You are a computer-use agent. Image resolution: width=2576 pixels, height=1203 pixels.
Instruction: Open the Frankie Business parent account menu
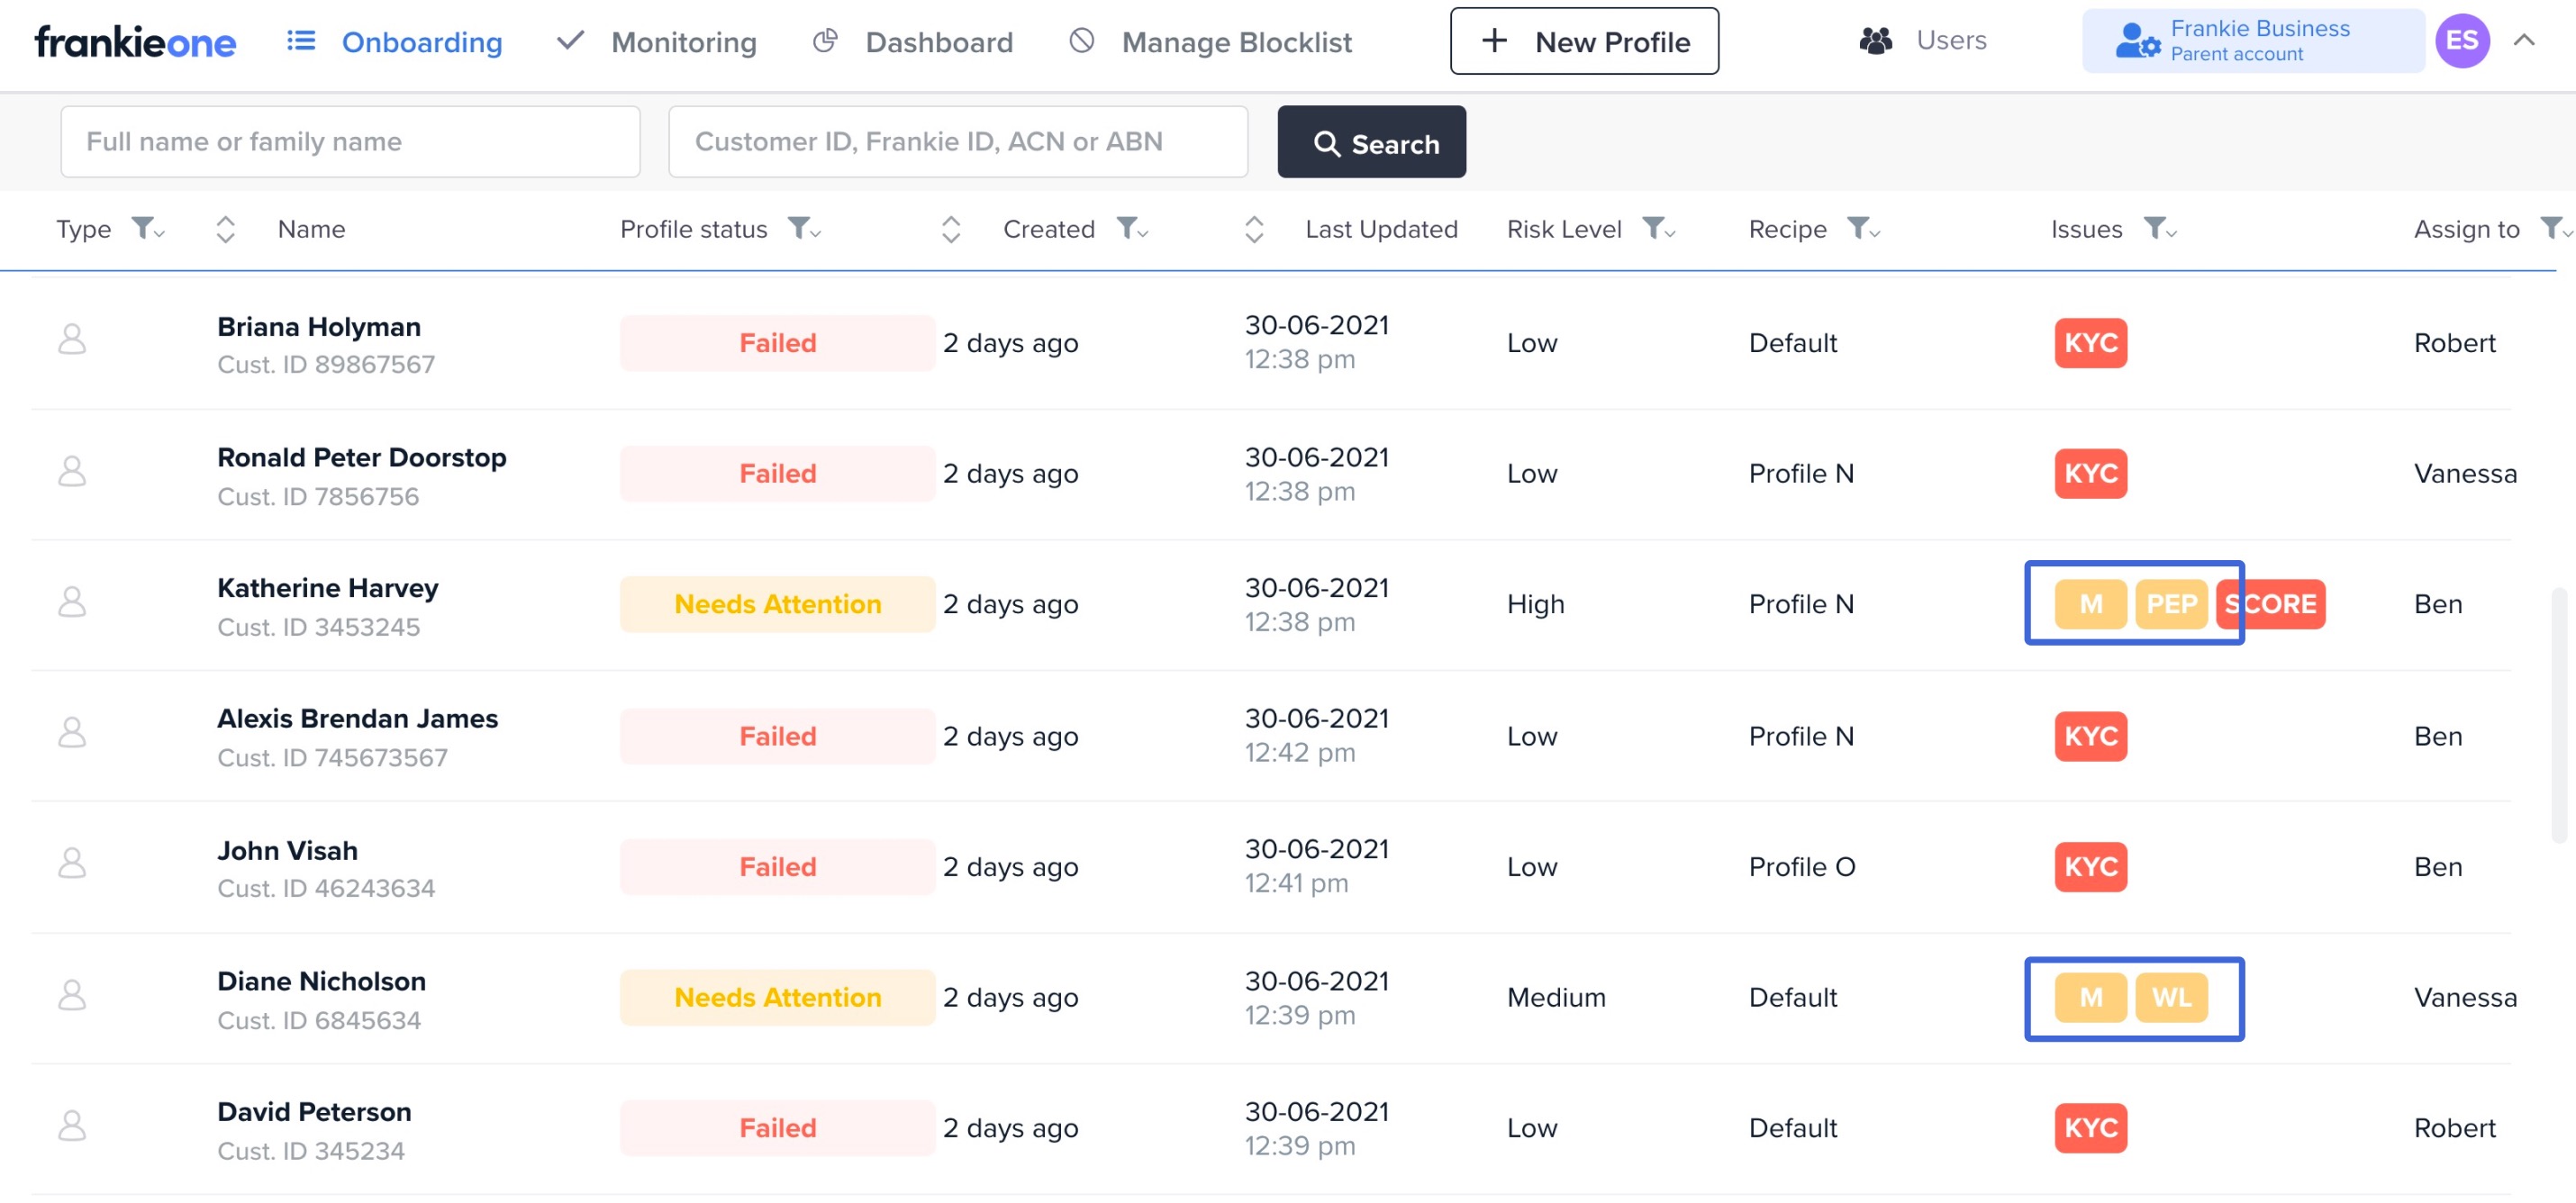pyautogui.click(x=2252, y=41)
